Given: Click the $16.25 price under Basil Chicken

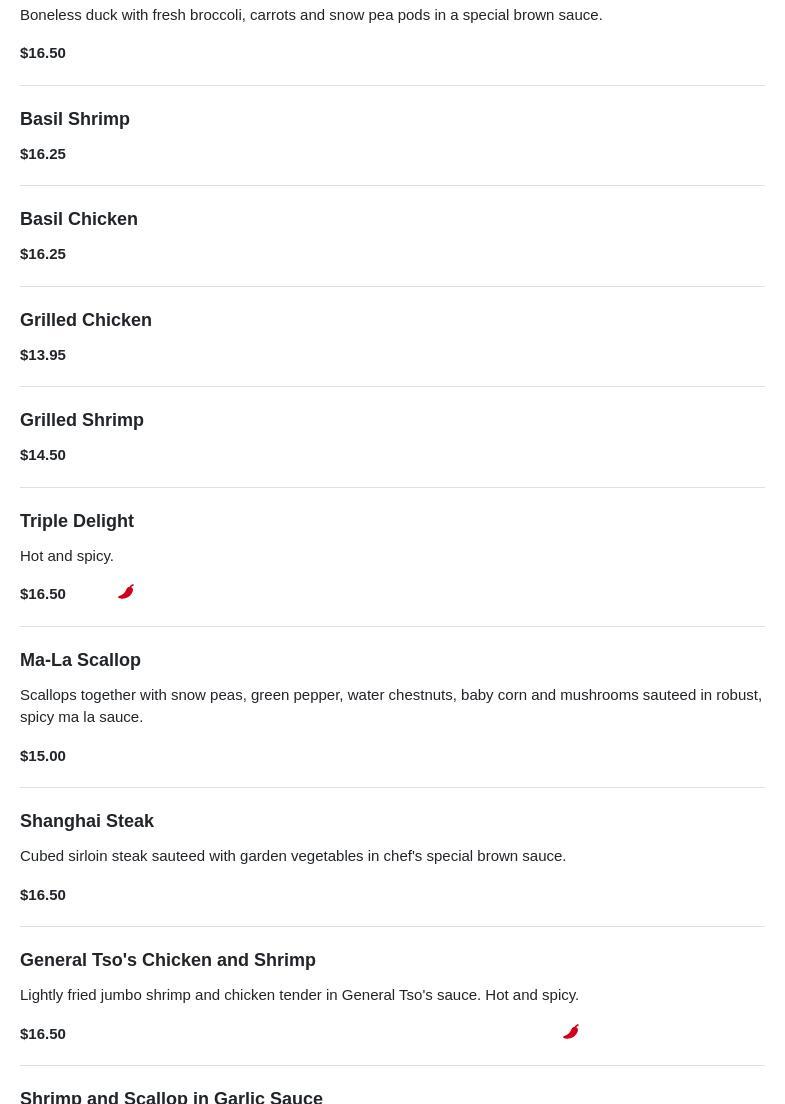Looking at the screenshot, I should [x=43, y=253].
